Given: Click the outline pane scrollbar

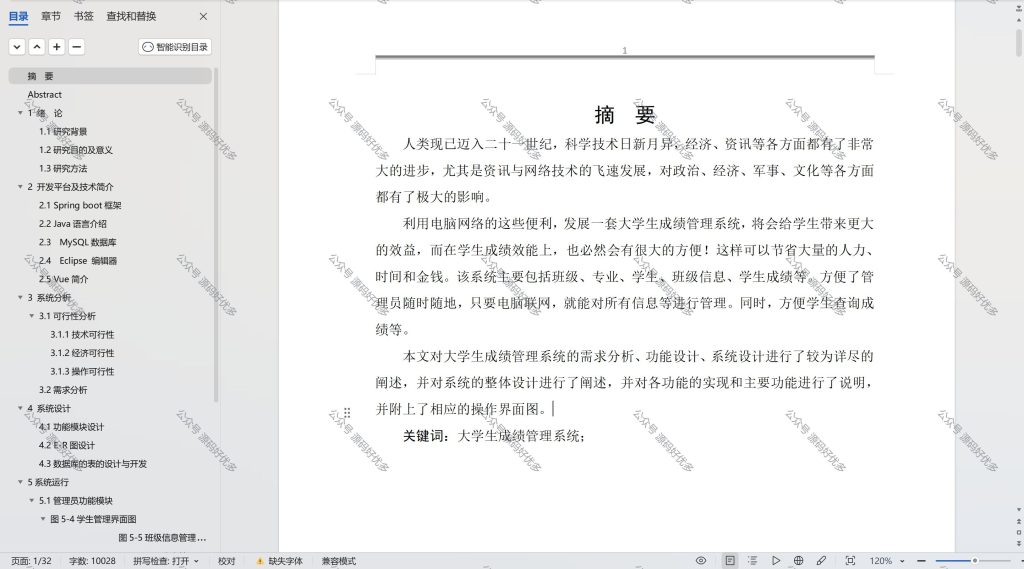Looking at the screenshot, I should point(216,235).
